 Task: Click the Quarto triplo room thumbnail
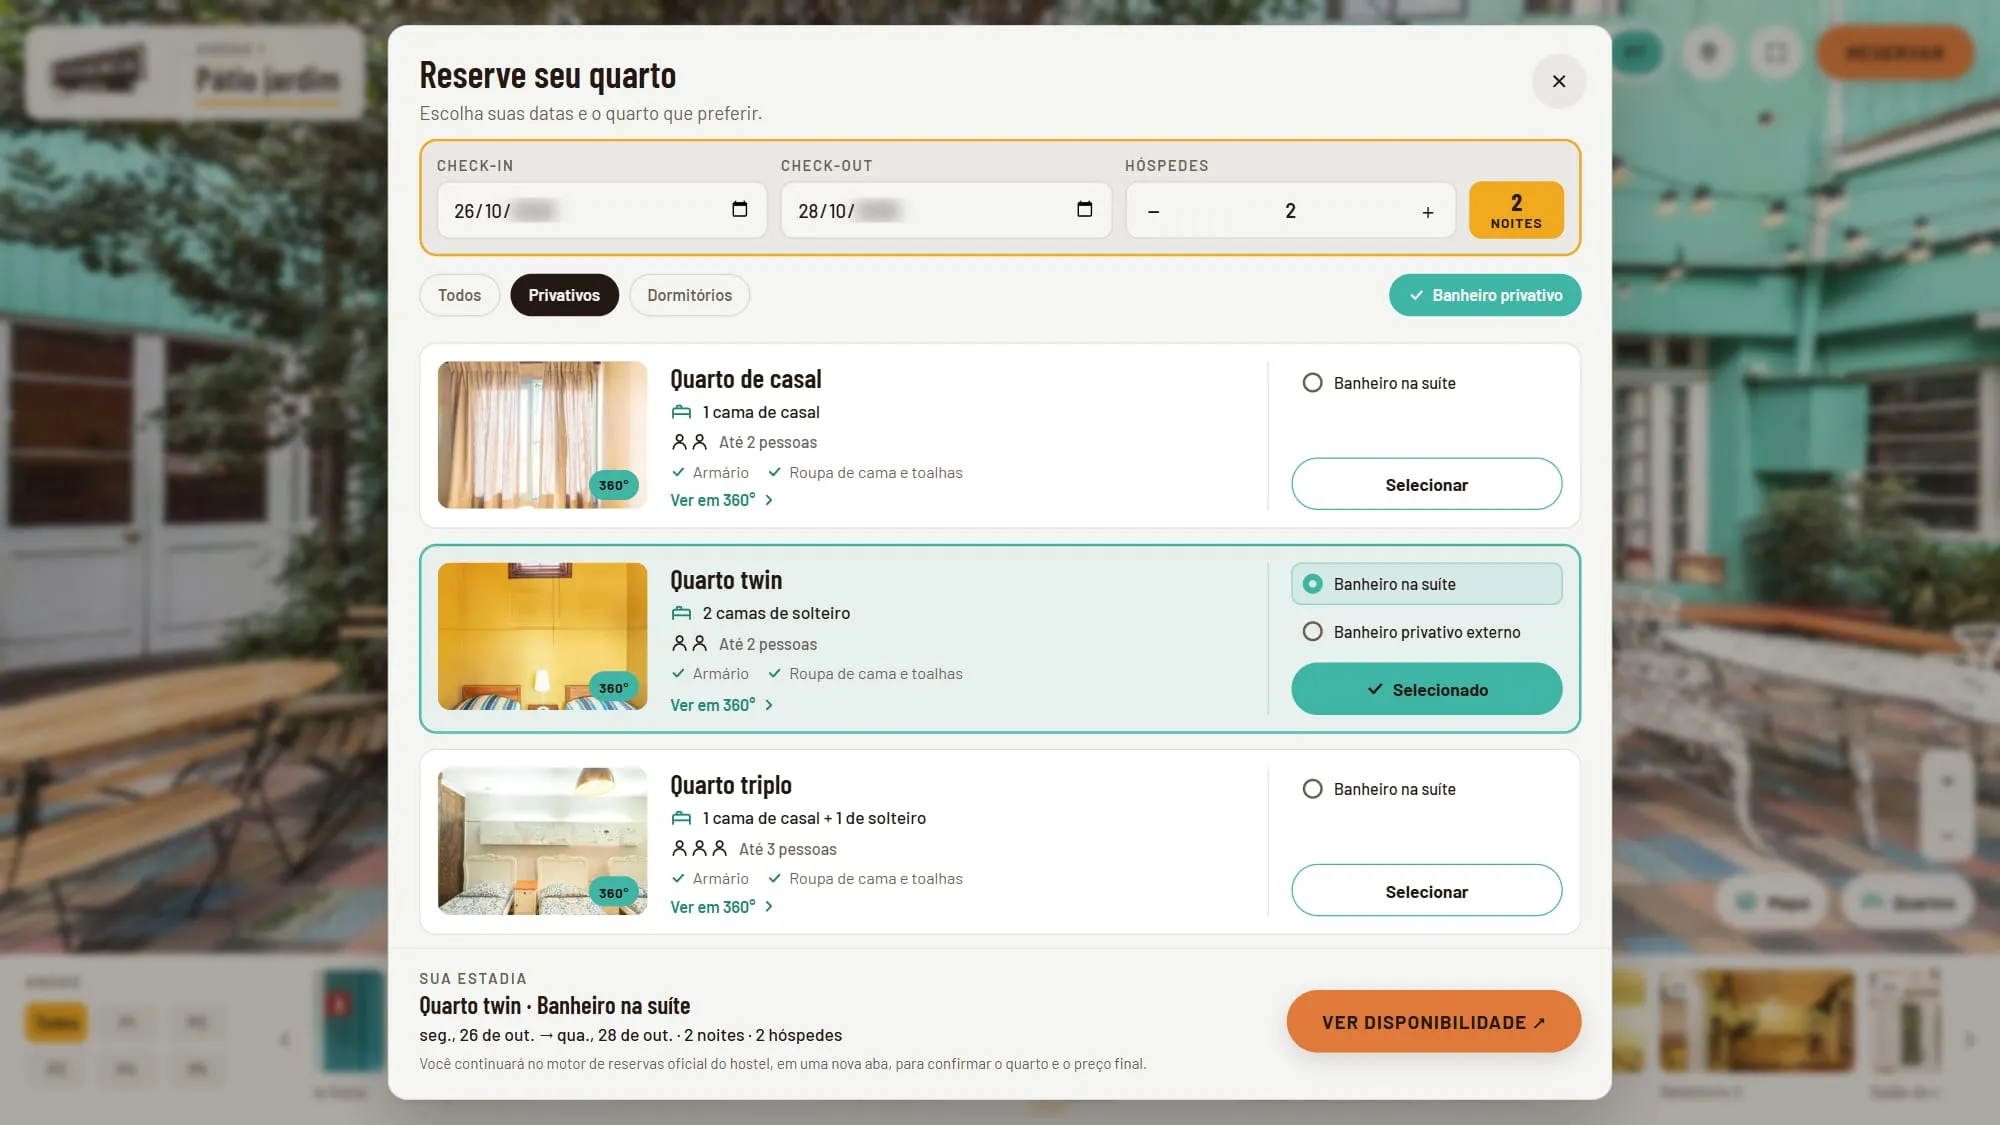[542, 841]
